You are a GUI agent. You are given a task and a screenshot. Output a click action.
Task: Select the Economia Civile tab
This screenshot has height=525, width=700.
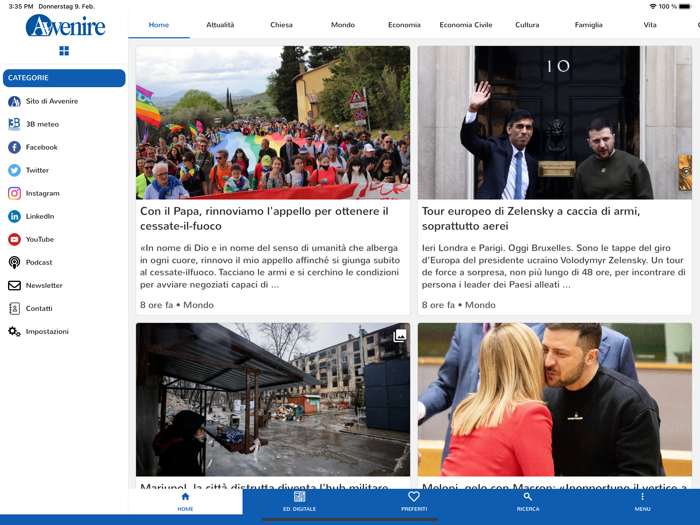[466, 25]
